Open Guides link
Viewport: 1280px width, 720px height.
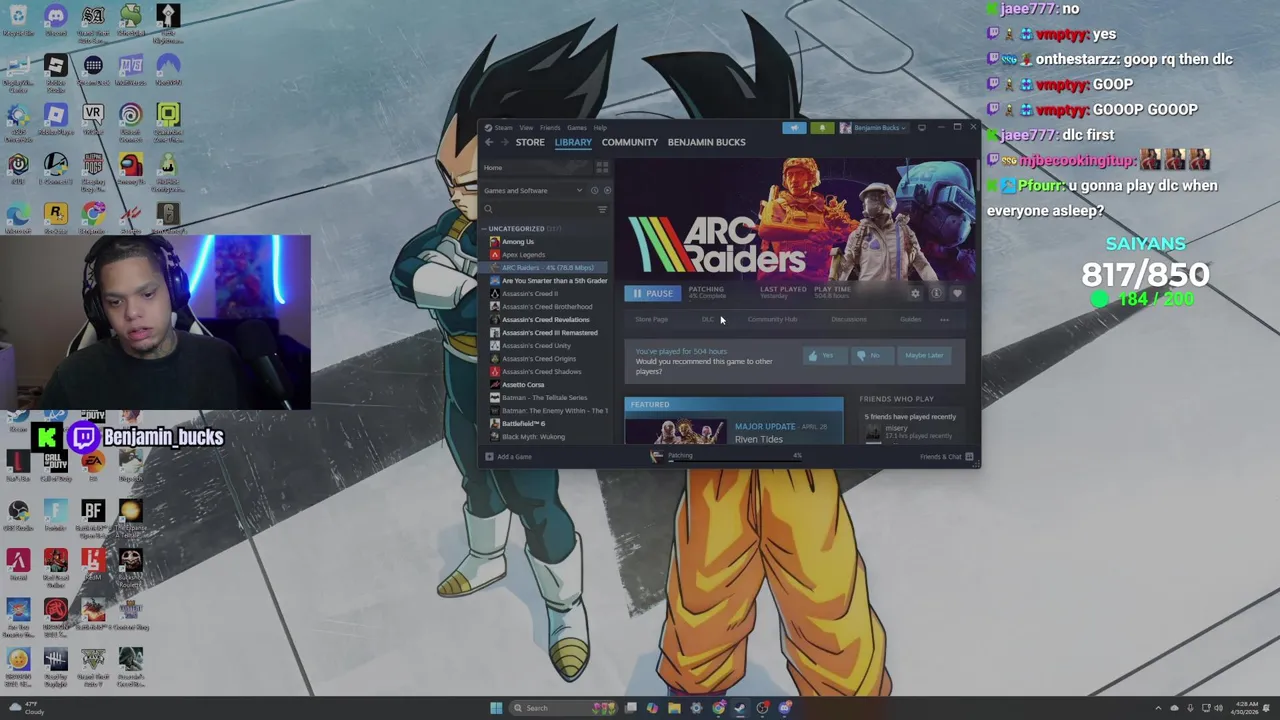910,320
